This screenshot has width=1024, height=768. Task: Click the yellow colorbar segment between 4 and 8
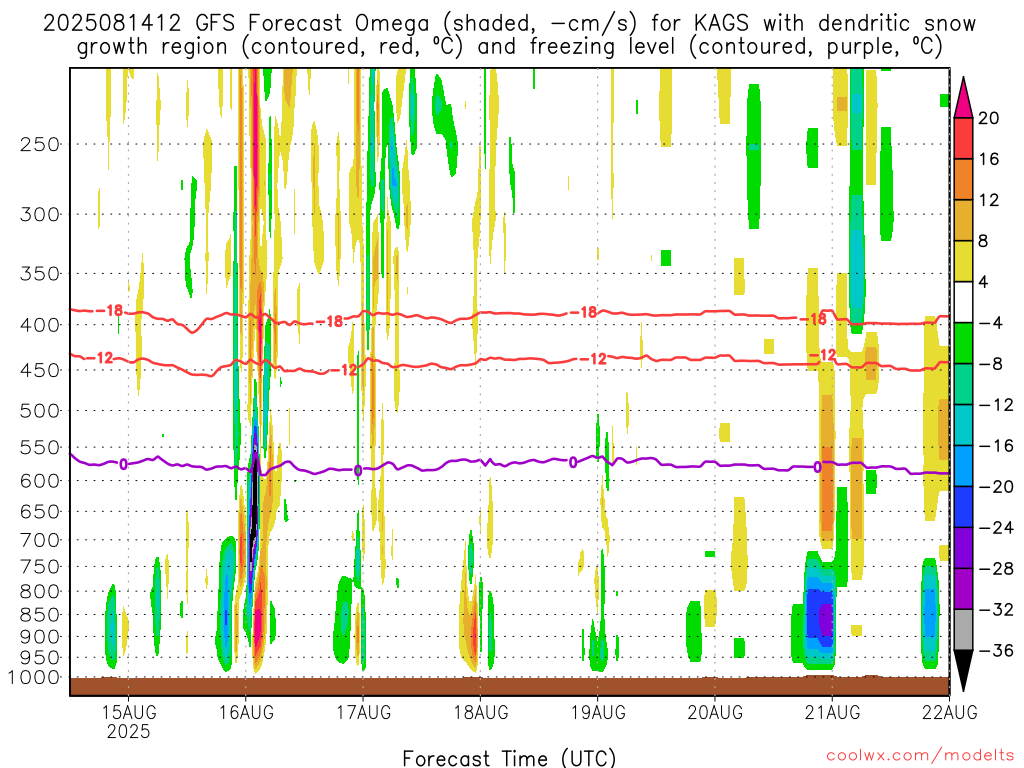click(963, 261)
